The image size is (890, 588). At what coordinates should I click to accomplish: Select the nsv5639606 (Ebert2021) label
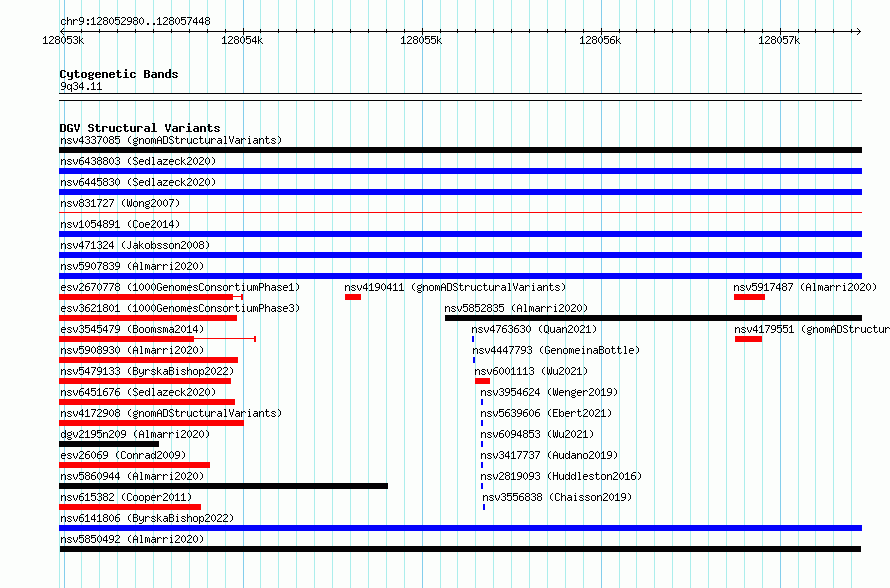pos(546,413)
